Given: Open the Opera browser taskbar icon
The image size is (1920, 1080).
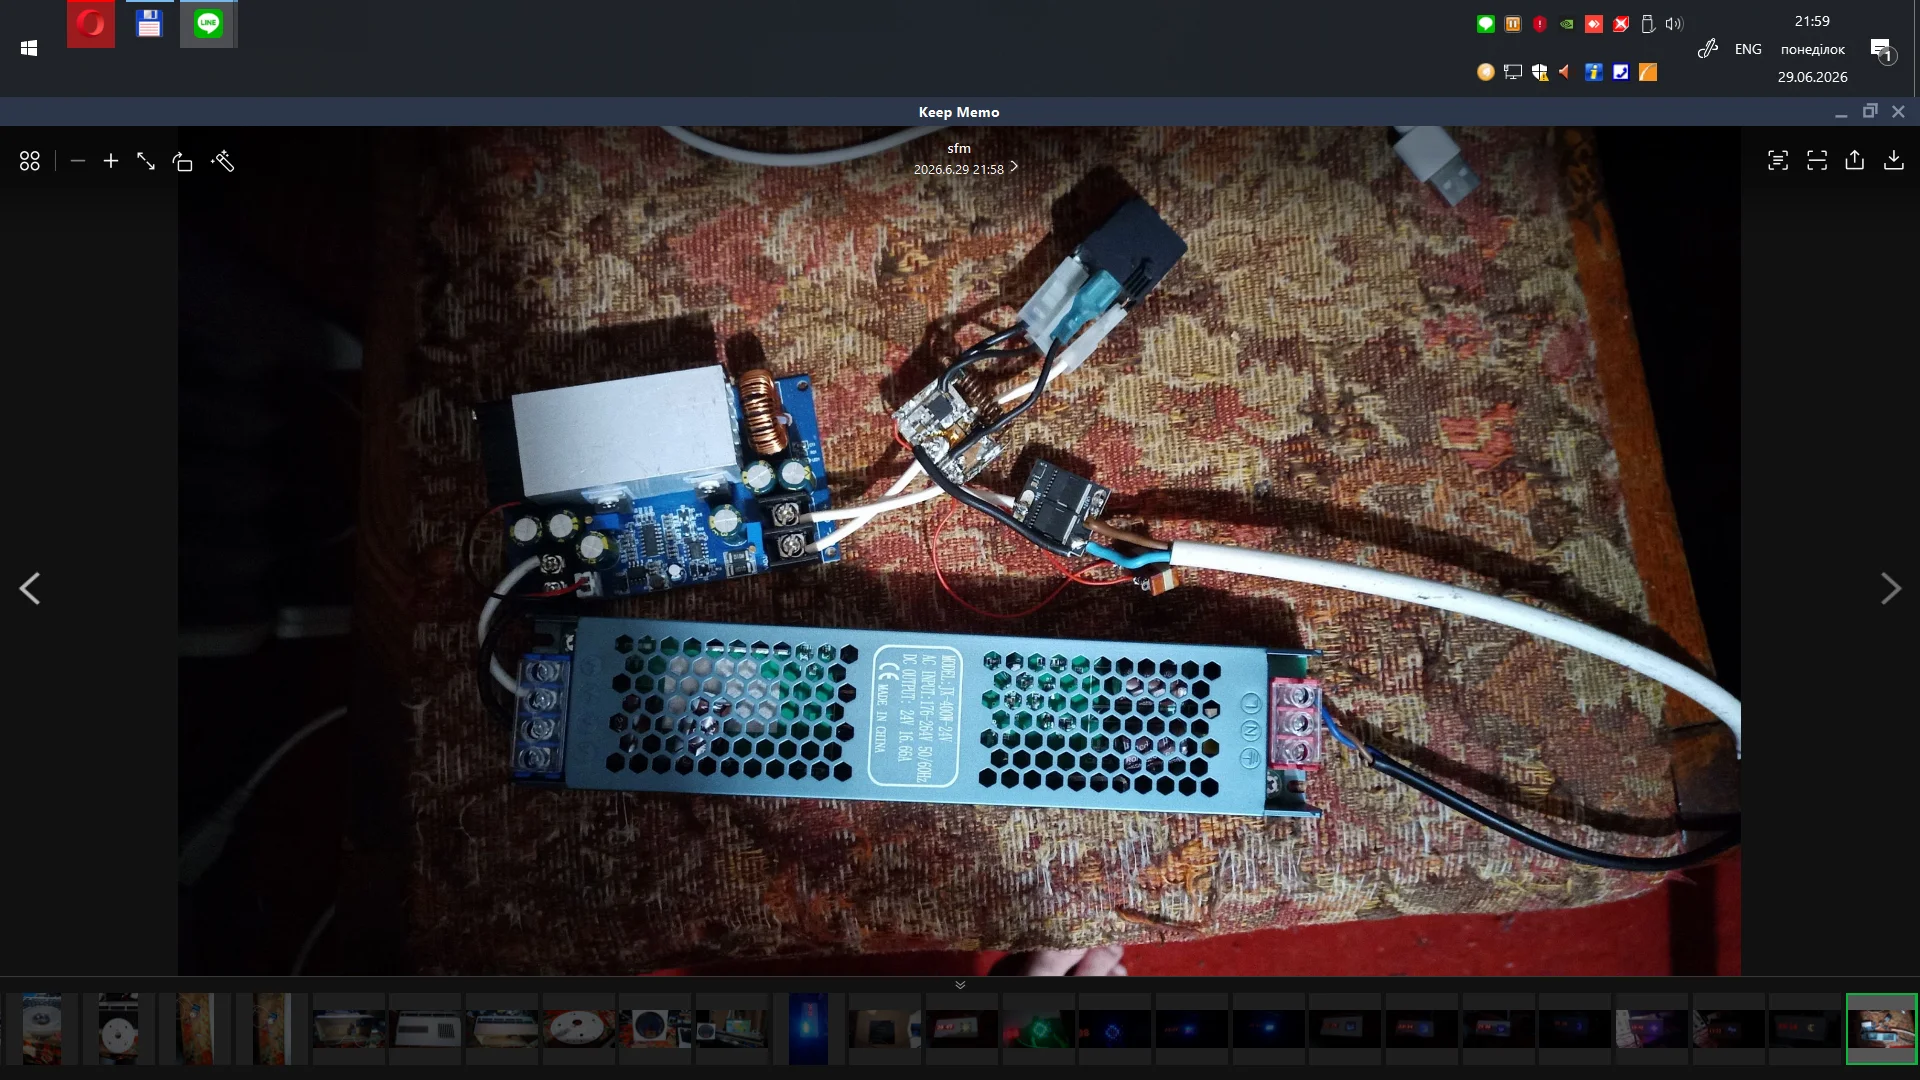Looking at the screenshot, I should pos(91,24).
